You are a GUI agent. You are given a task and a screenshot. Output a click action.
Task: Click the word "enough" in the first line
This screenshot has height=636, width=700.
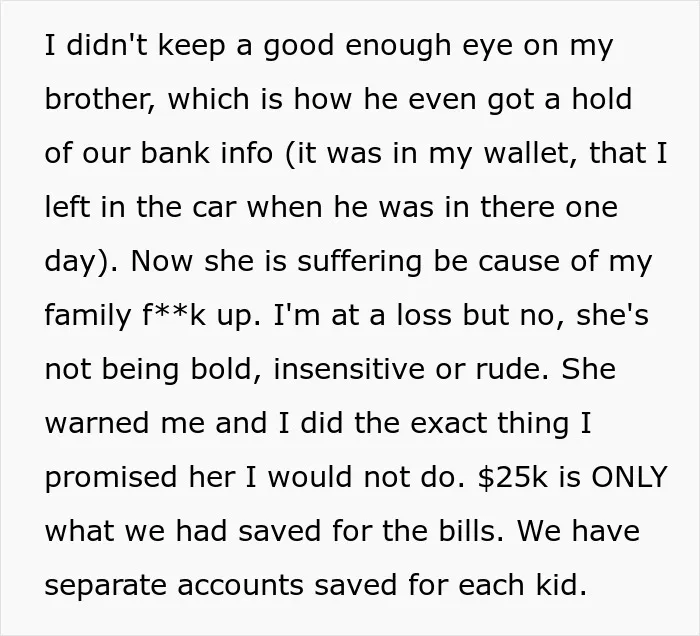(x=398, y=45)
